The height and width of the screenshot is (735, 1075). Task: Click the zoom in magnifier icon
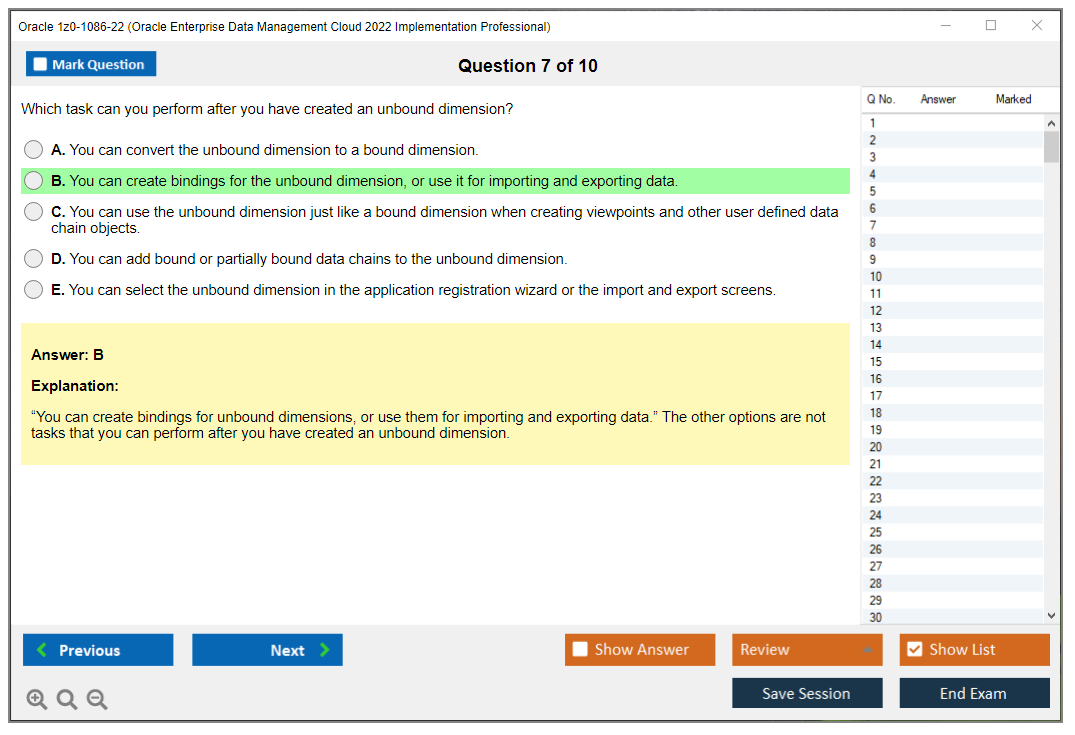pos(36,699)
